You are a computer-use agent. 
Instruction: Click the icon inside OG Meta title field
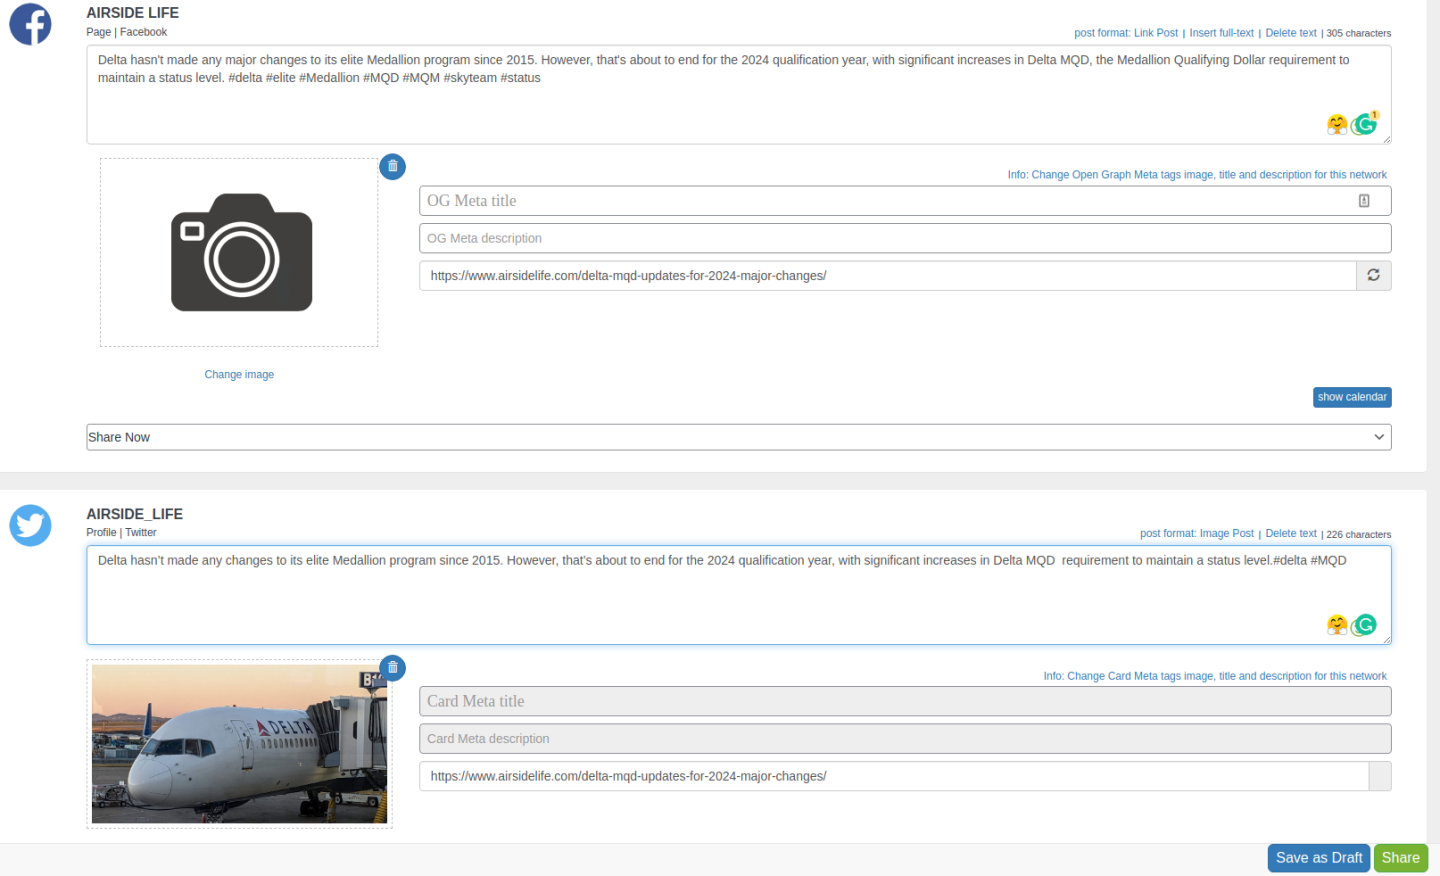coord(1364,201)
